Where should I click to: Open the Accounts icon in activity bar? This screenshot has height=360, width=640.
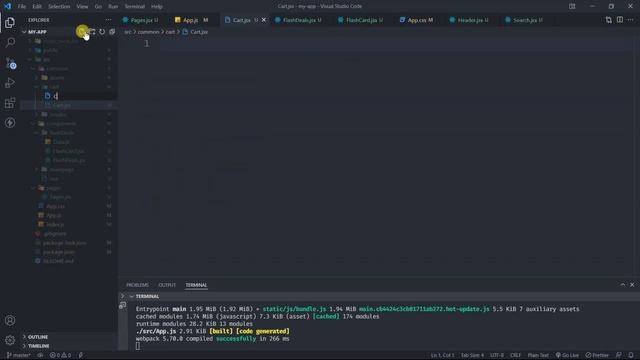coord(10,320)
